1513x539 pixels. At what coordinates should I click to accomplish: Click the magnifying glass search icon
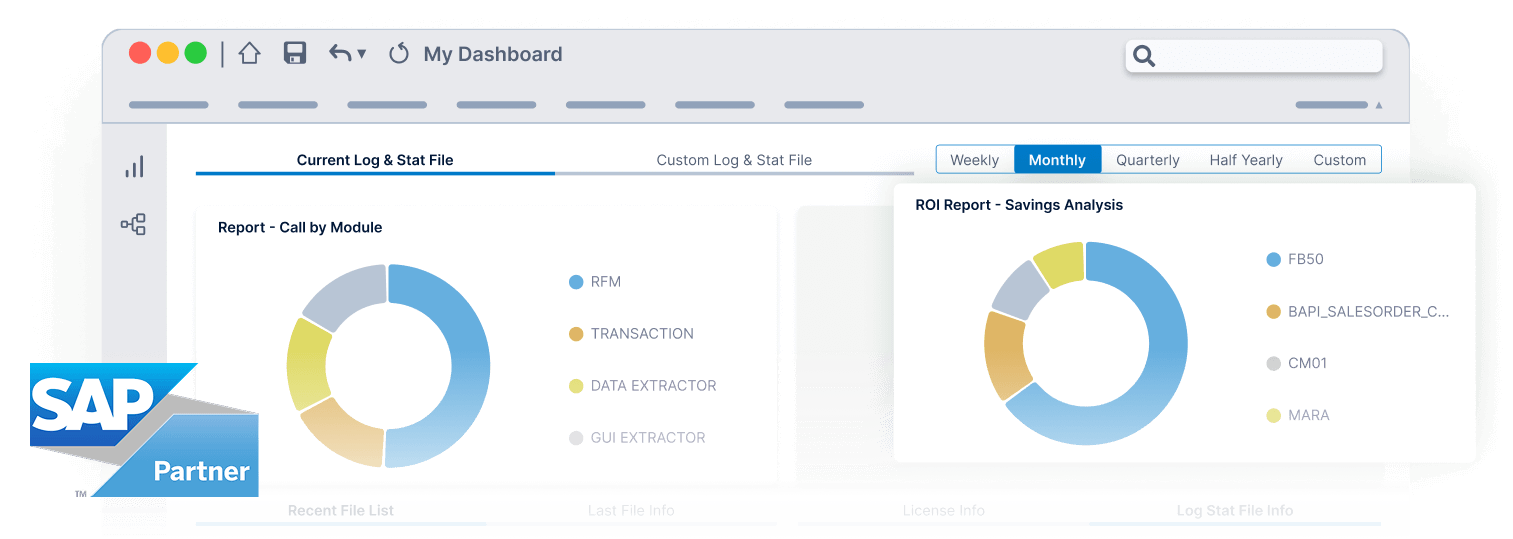[x=1145, y=57]
